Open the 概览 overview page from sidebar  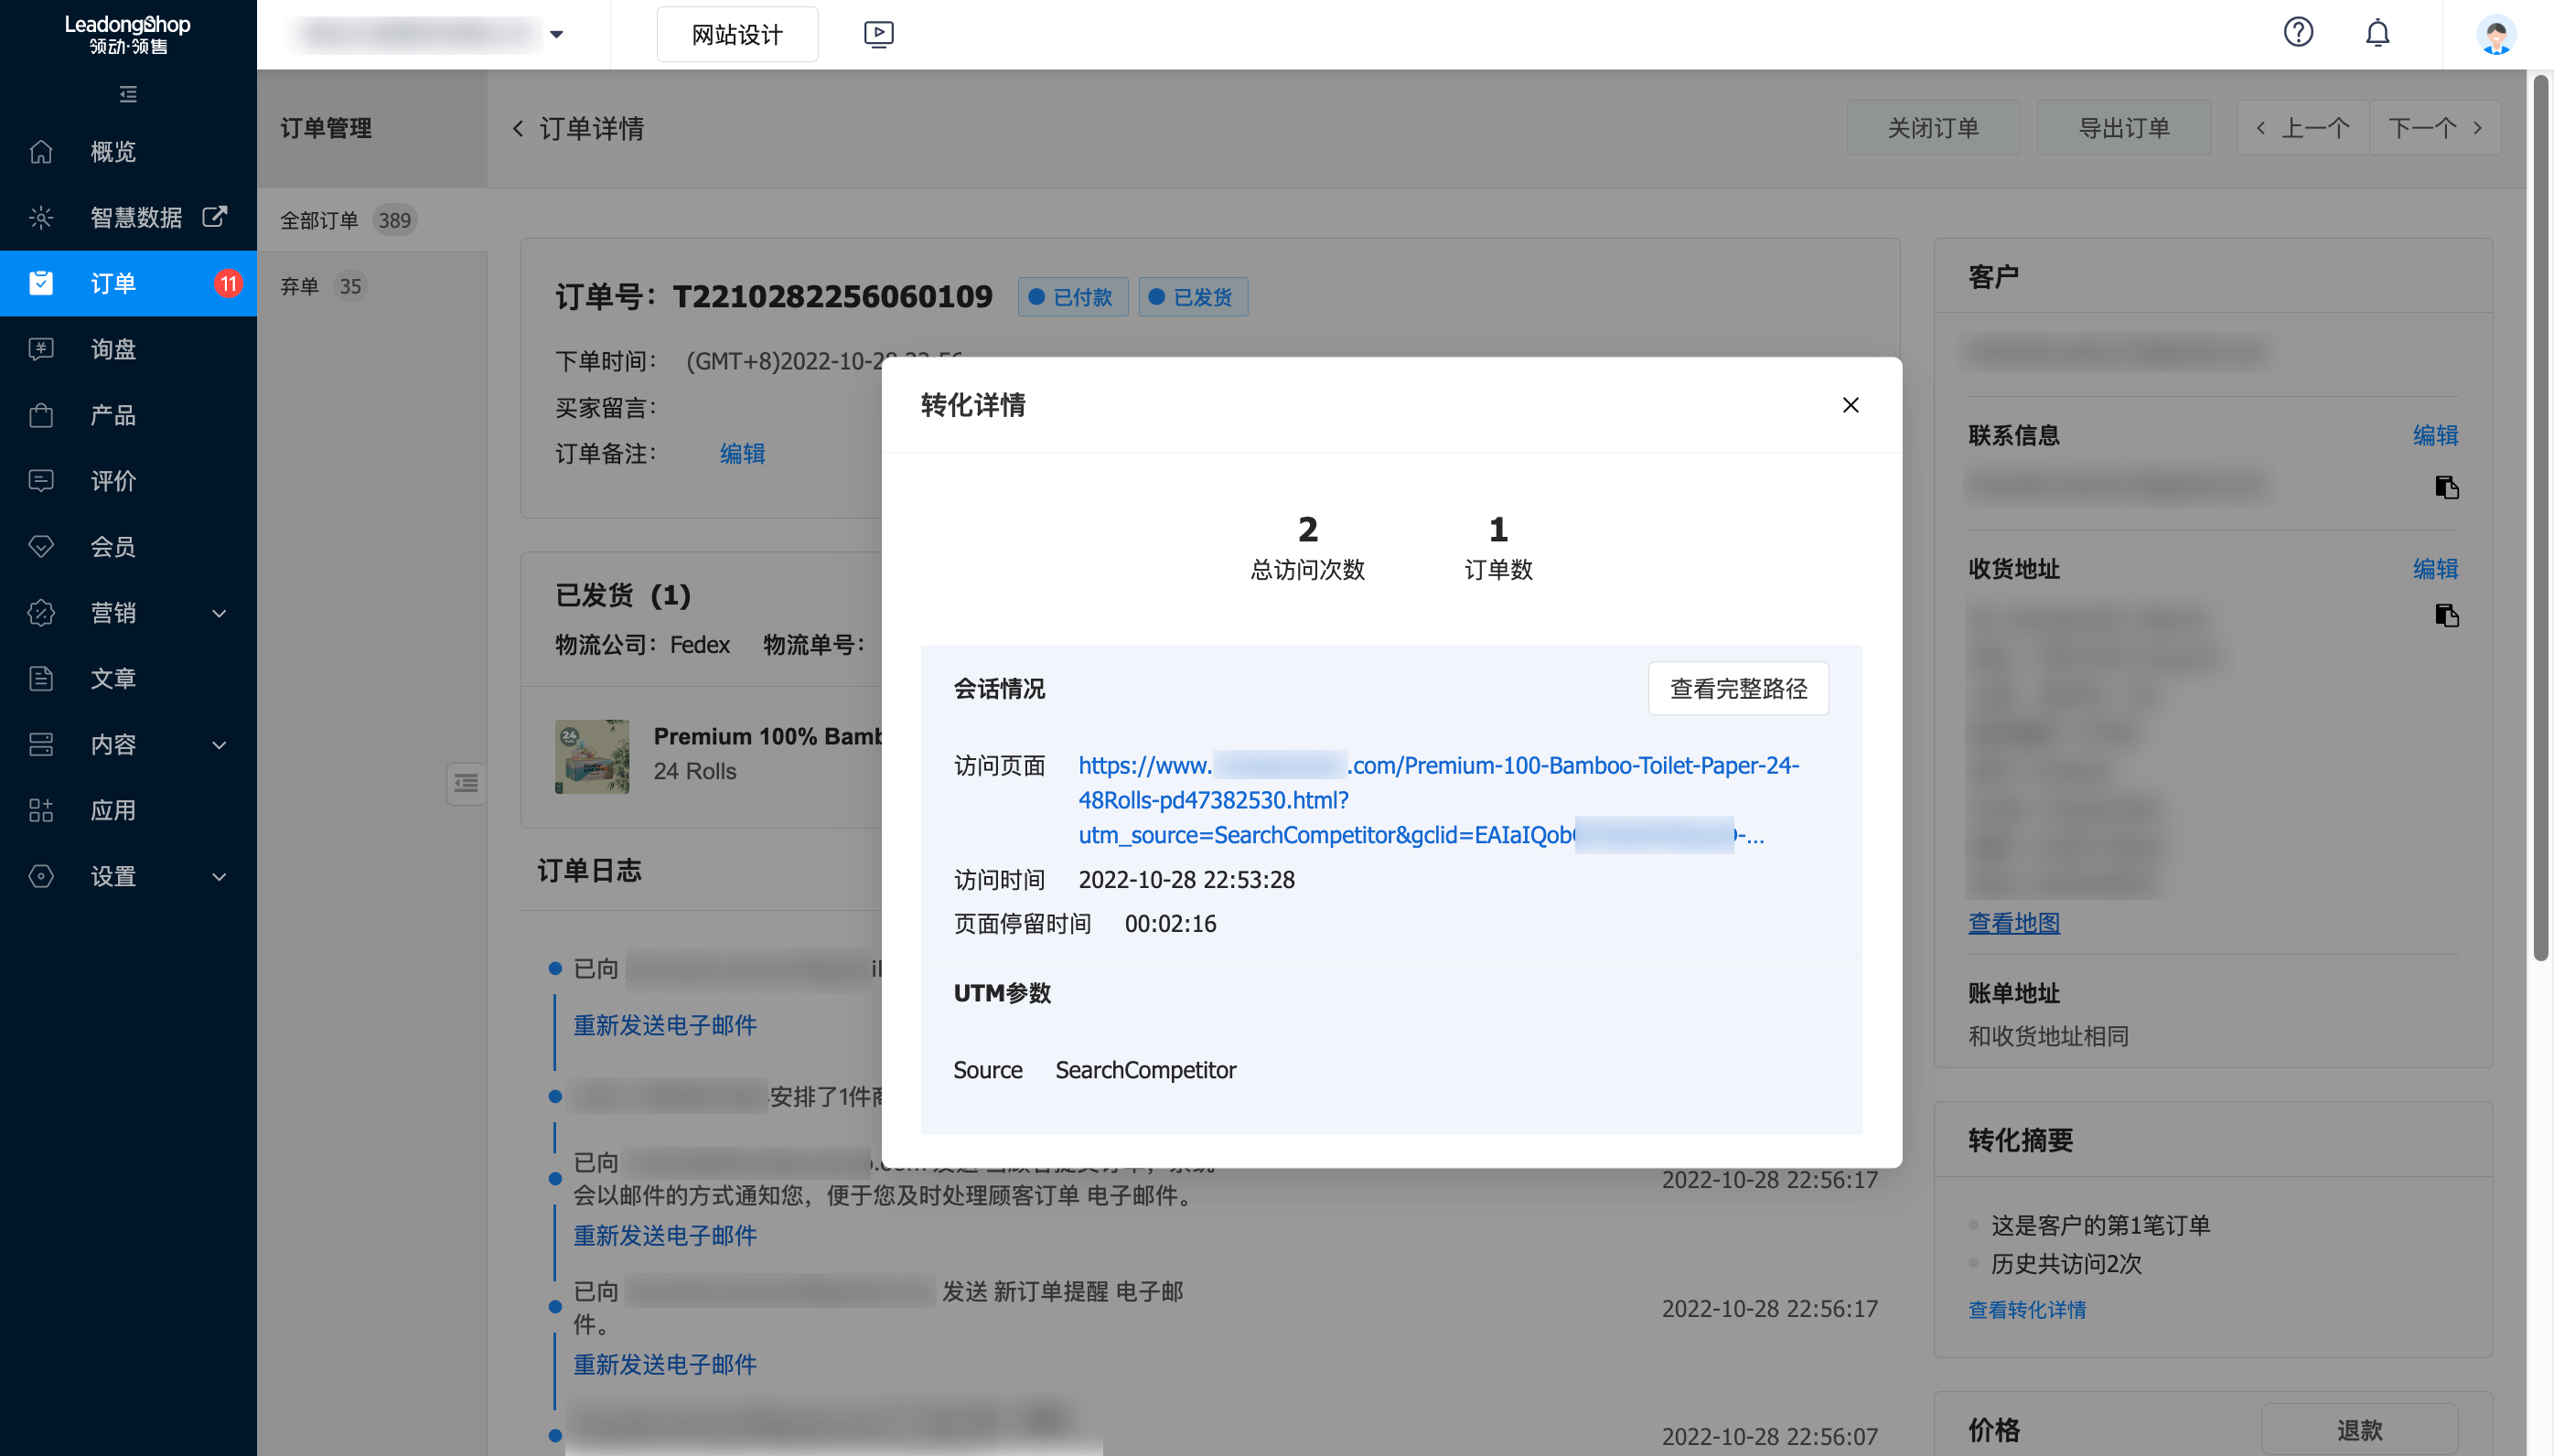pos(113,152)
